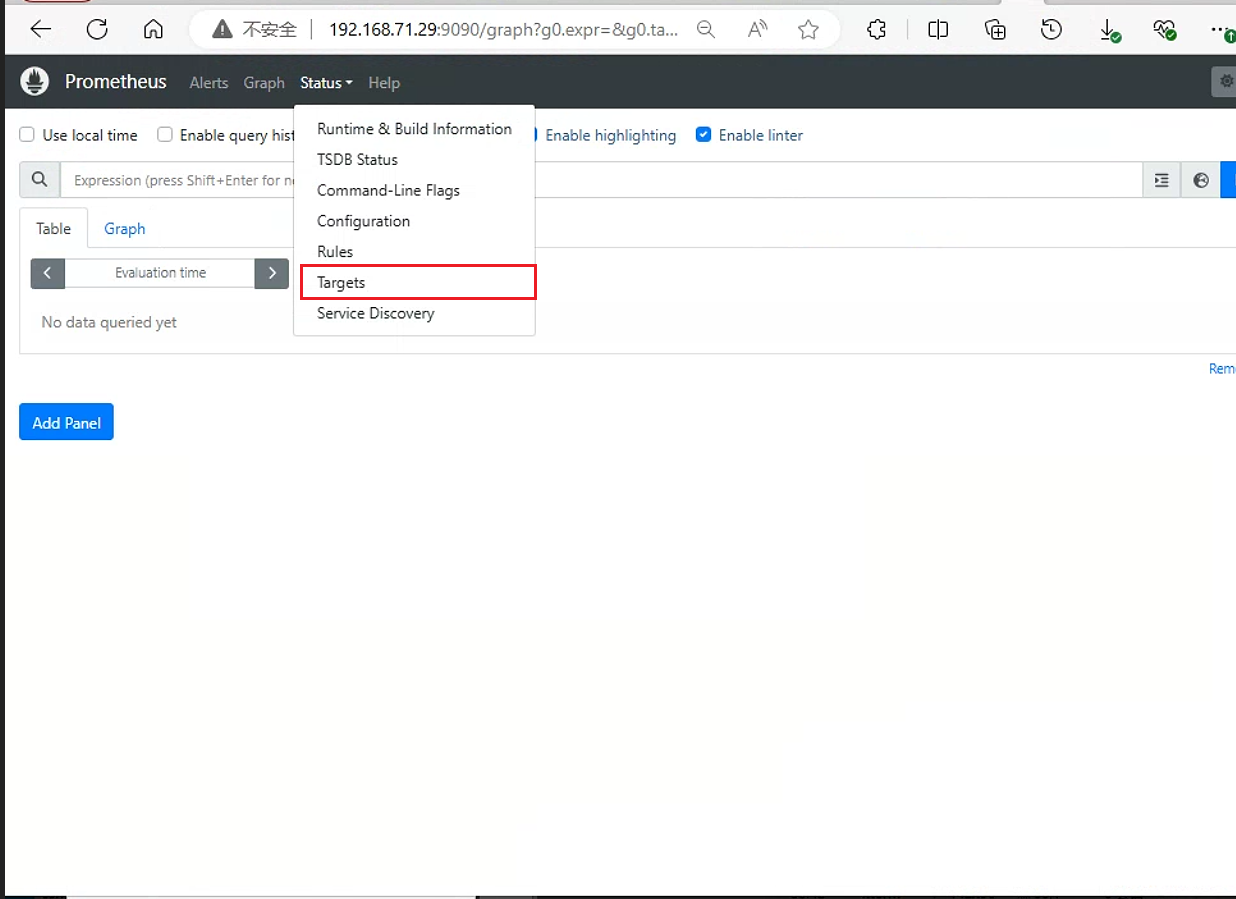This screenshot has width=1236, height=899.
Task: Click into the Expression query input
Action: tap(602, 180)
